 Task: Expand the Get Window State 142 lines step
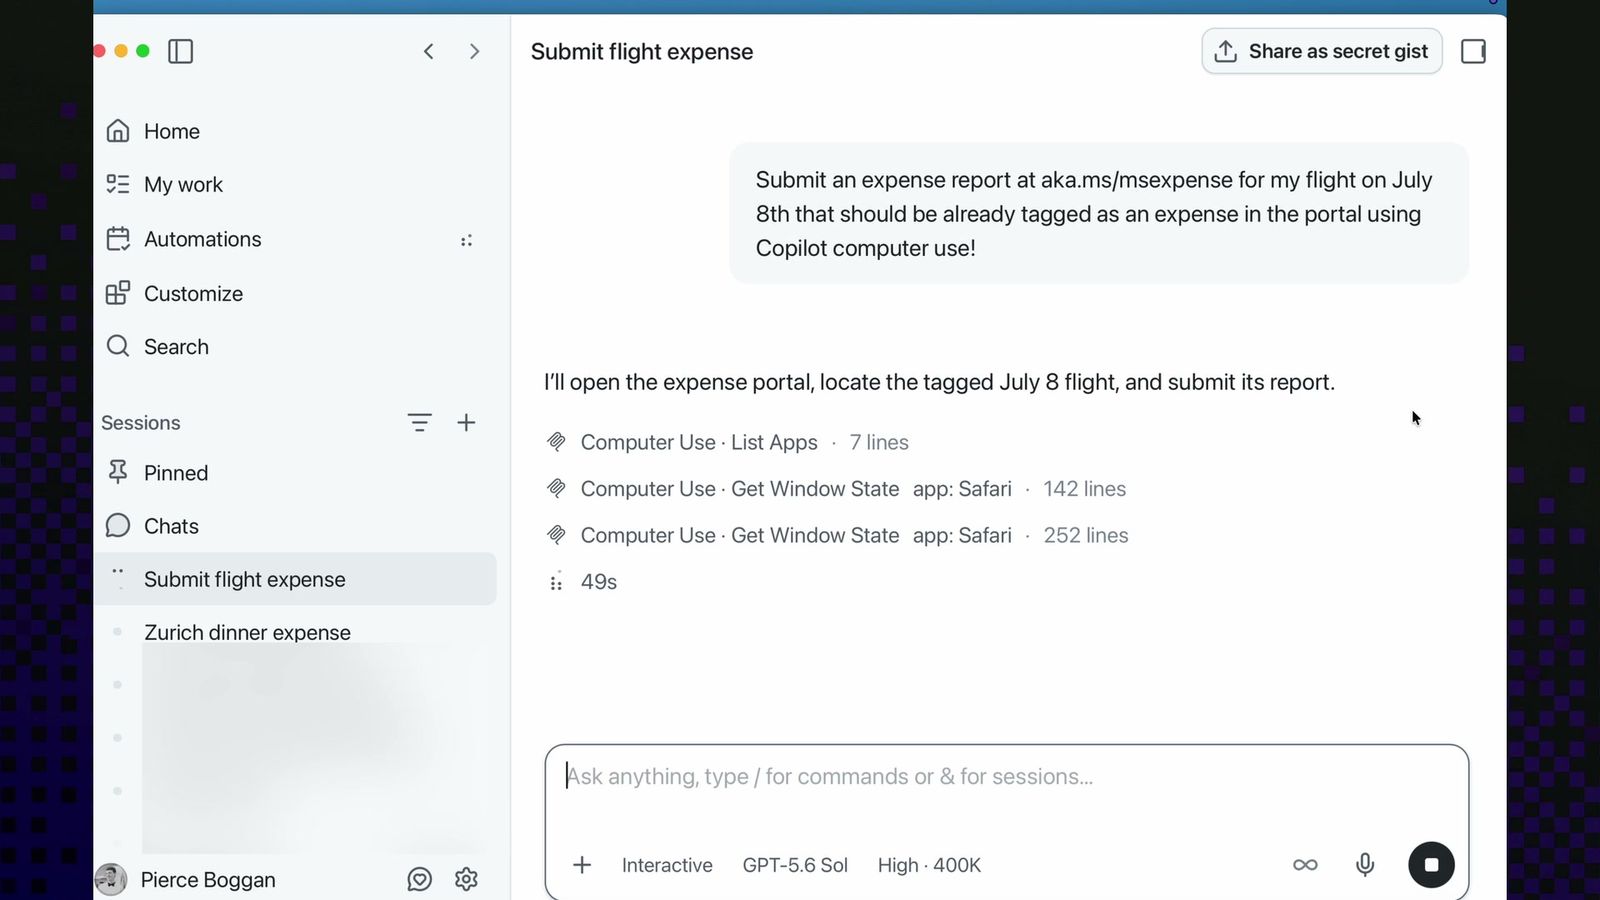point(836,489)
